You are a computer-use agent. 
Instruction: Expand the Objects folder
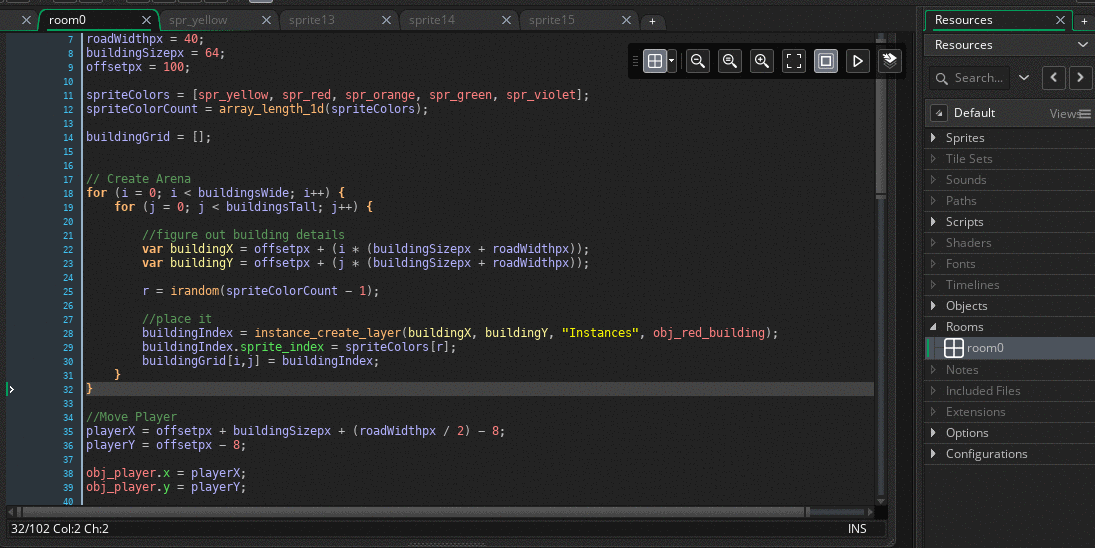click(x=934, y=305)
